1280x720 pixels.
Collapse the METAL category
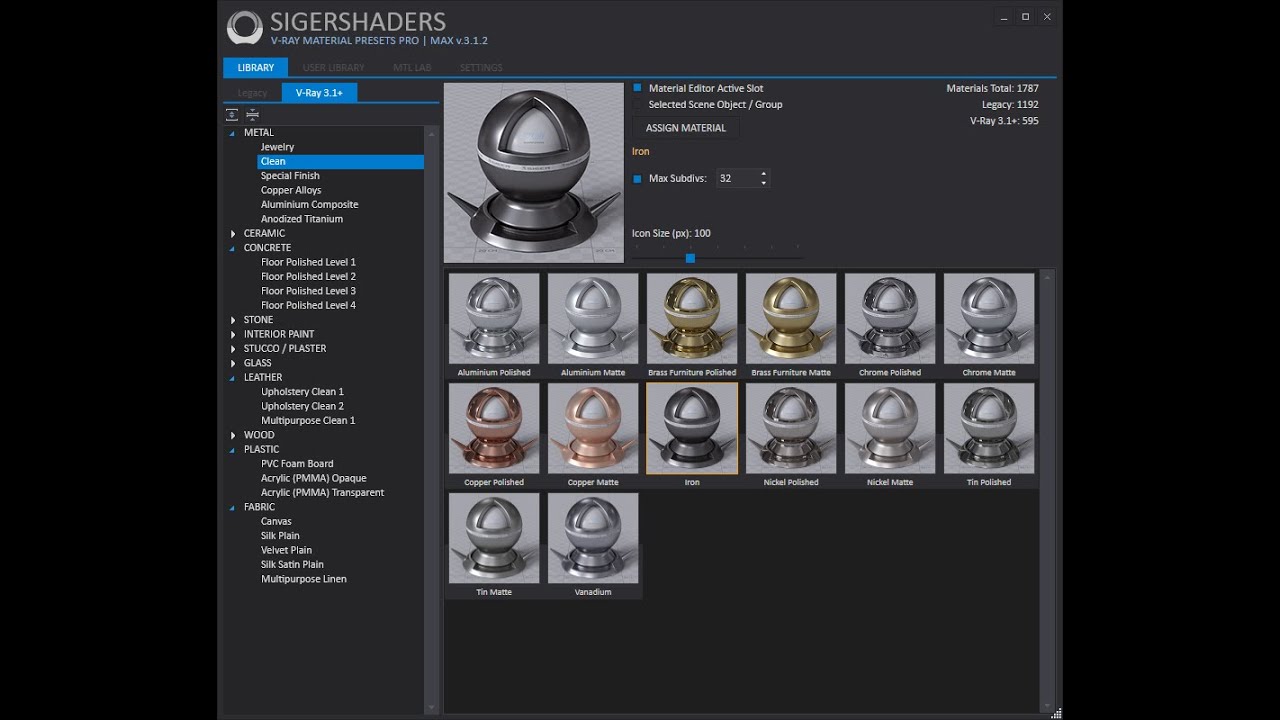(232, 132)
